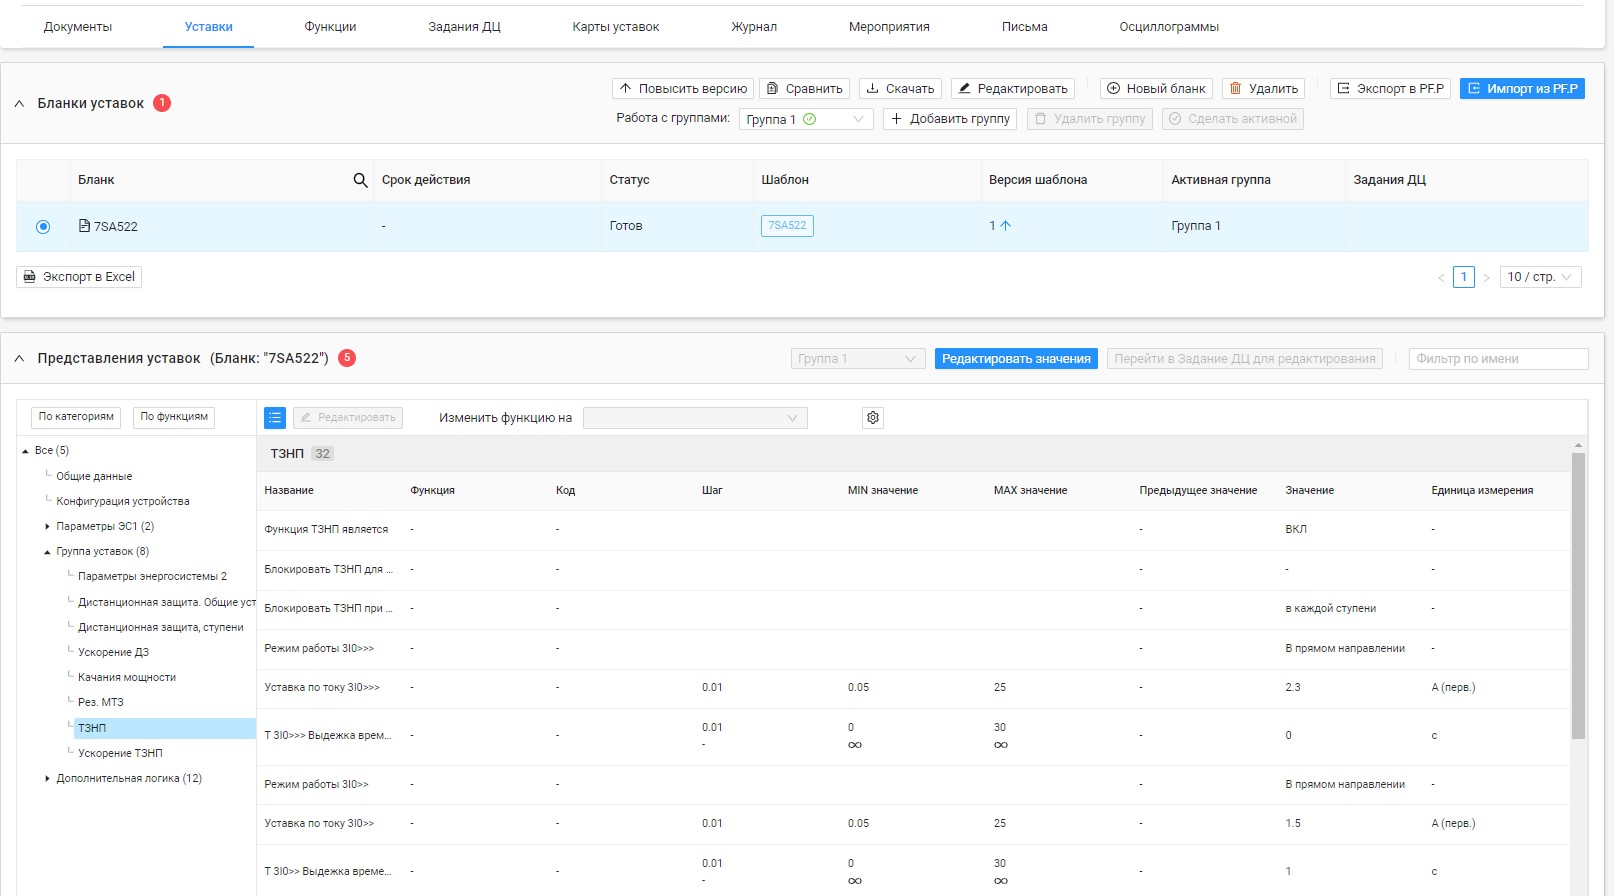Click the list view icon button

(275, 418)
